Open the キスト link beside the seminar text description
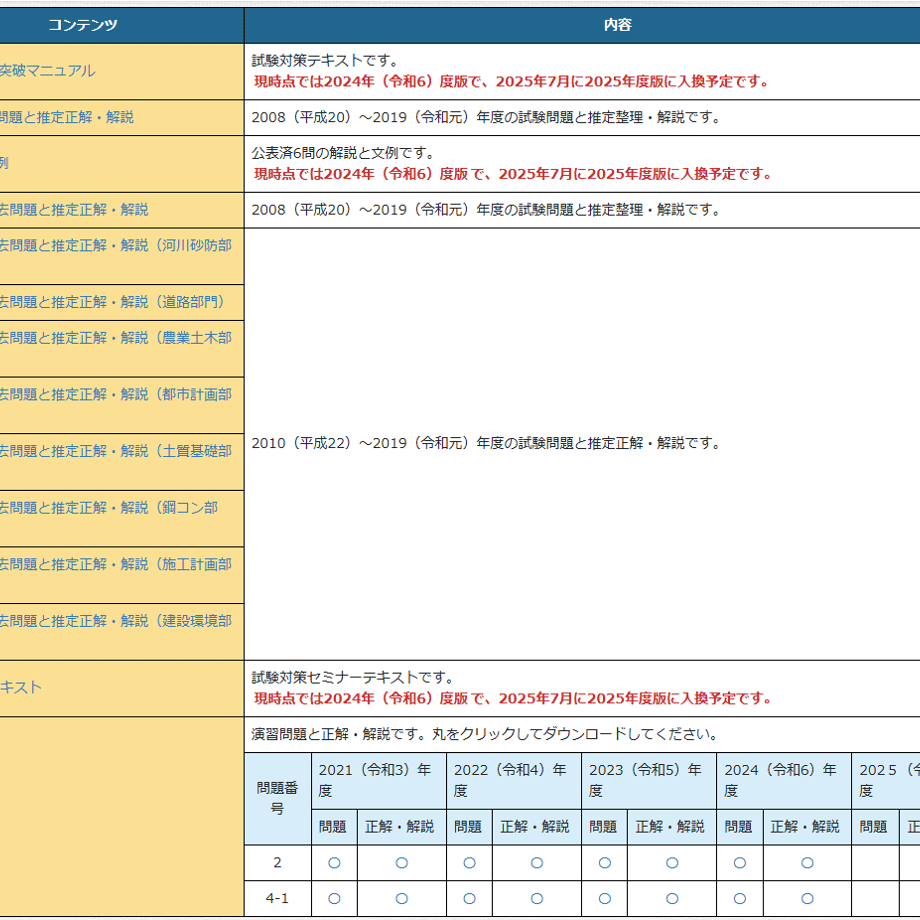Screen dimensions: 920x920 [21, 688]
